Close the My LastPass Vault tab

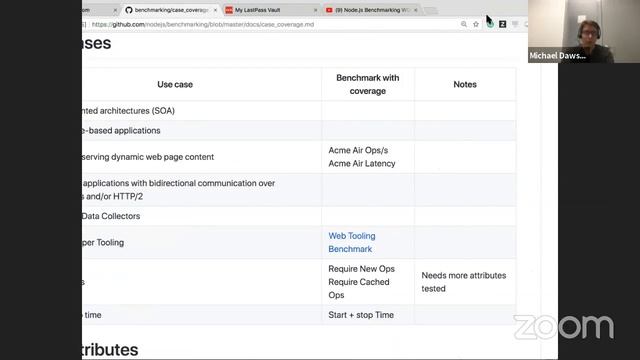point(316,10)
